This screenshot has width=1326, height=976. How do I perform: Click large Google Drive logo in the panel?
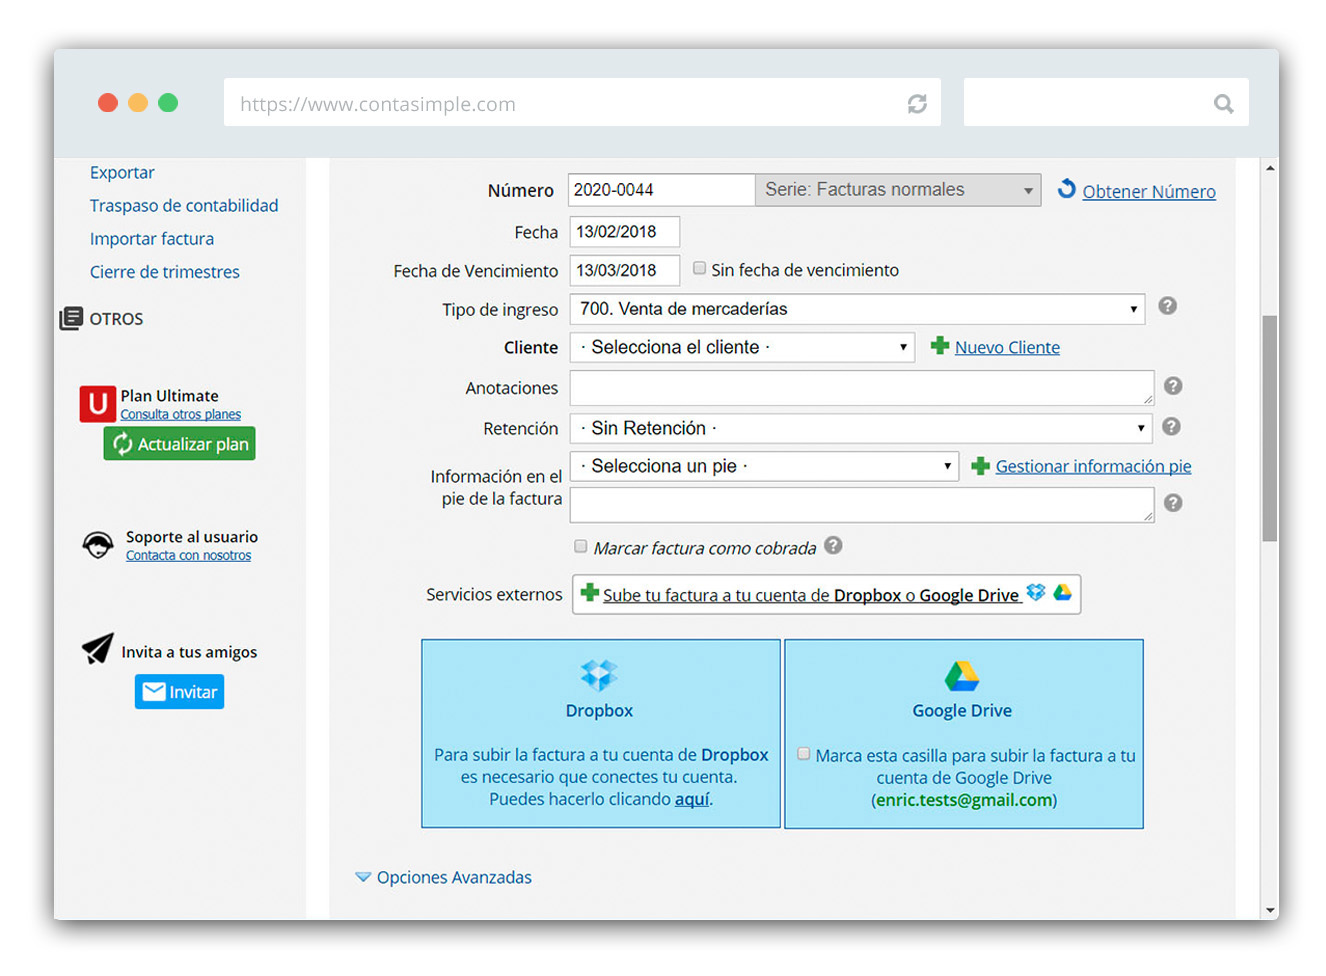coord(962,676)
